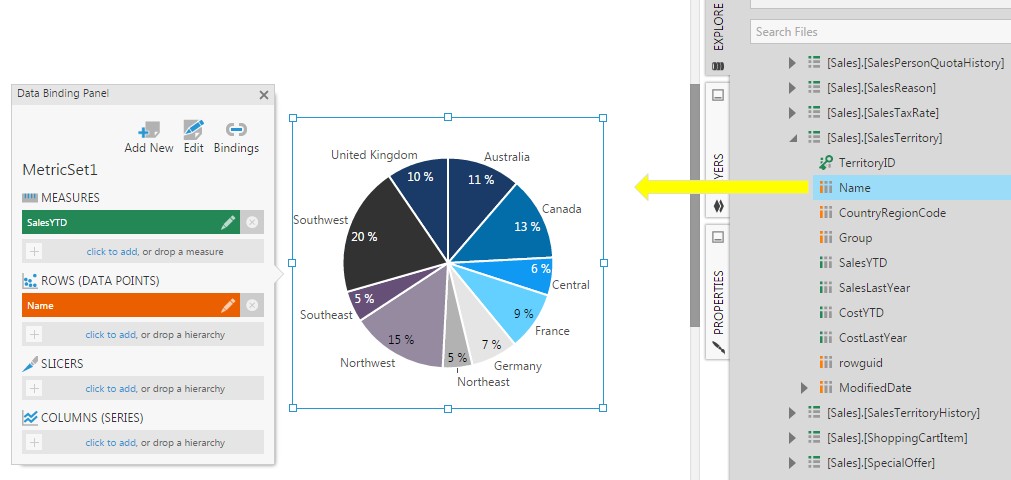Expand the [Sales].[SalesReason] table

792,88
